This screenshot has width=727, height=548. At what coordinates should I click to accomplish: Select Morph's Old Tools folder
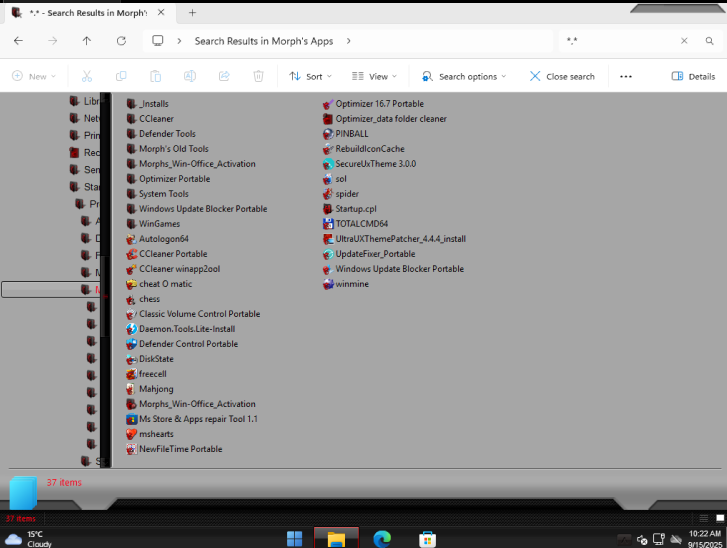[x=167, y=149]
